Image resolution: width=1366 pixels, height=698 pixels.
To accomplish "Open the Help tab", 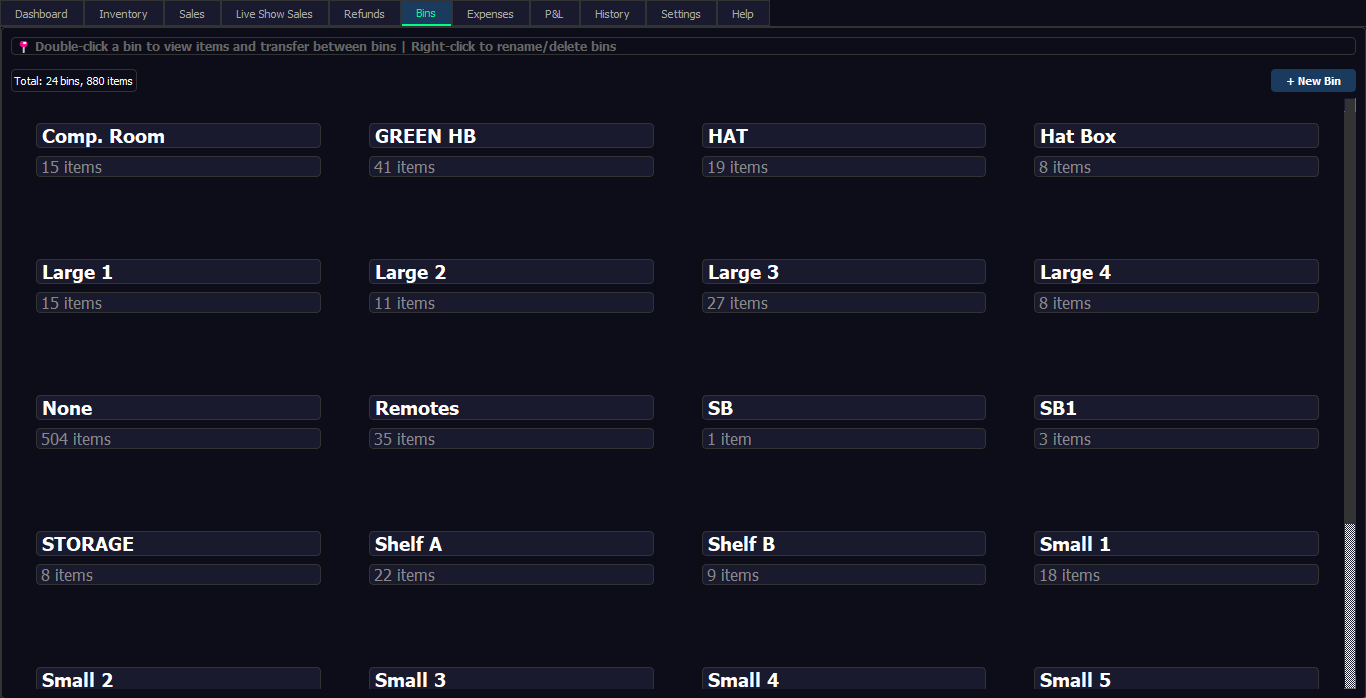I will [743, 14].
